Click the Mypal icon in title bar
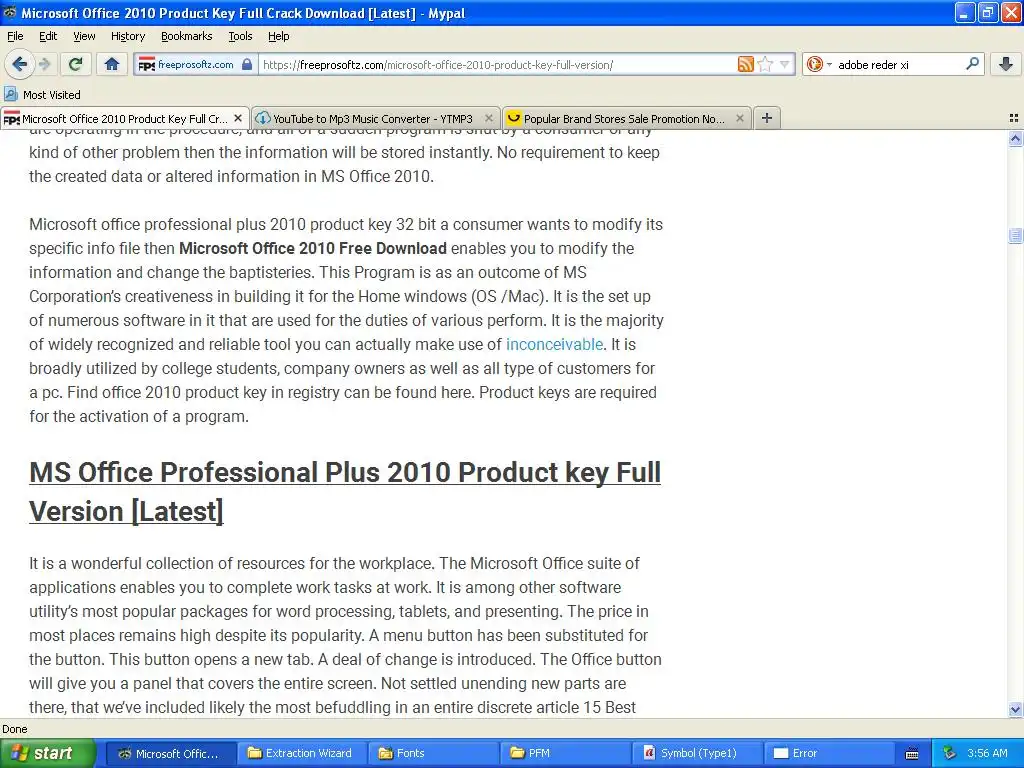The width and height of the screenshot is (1024, 768). pyautogui.click(x=10, y=12)
